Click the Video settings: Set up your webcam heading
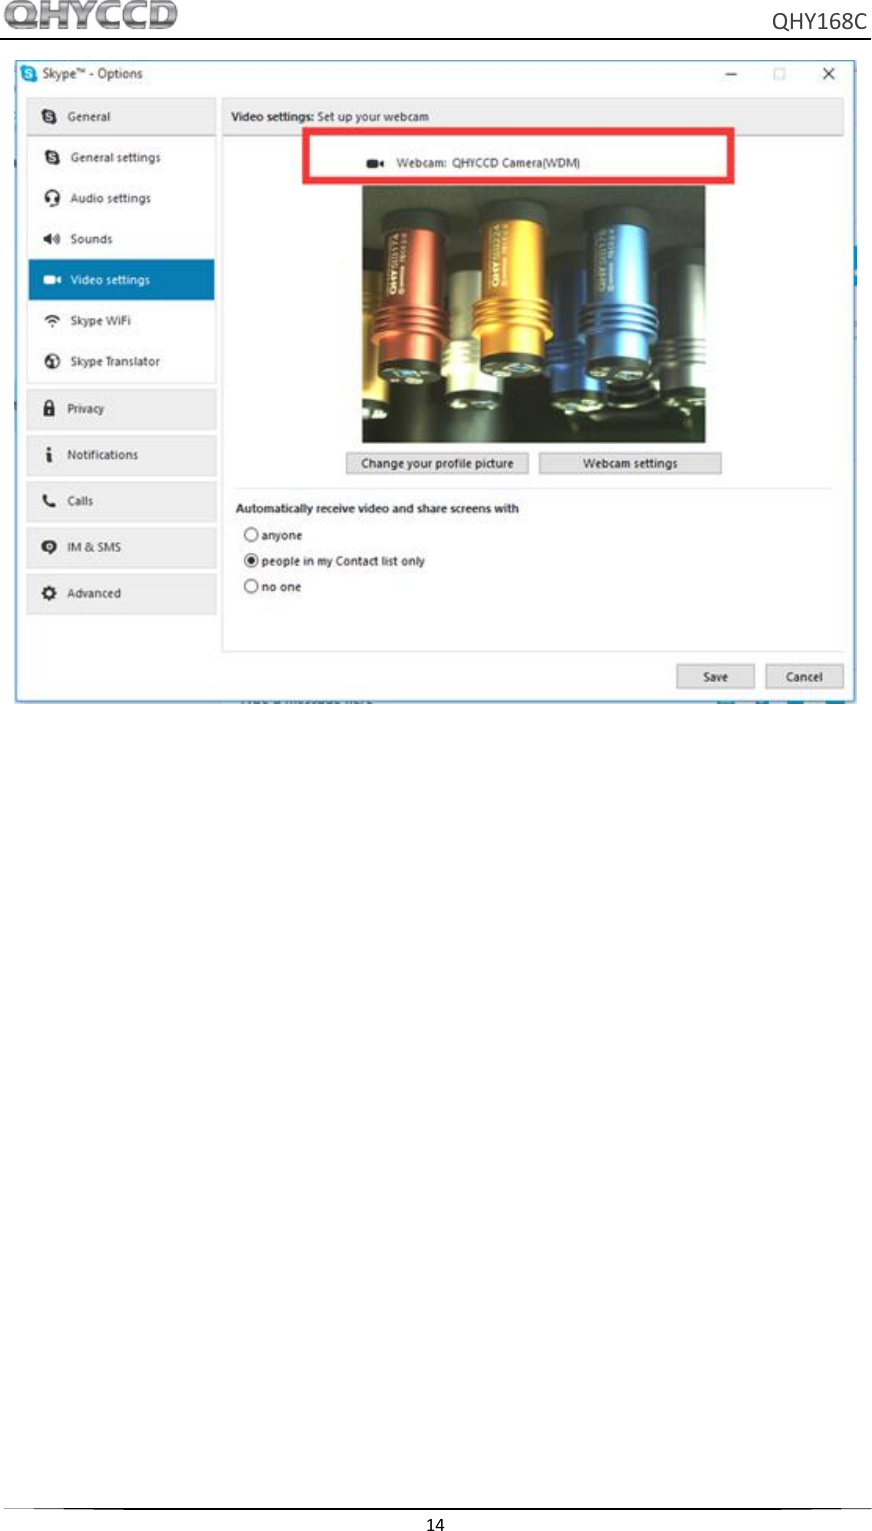Viewport: 872px width, 1531px height. (330, 117)
